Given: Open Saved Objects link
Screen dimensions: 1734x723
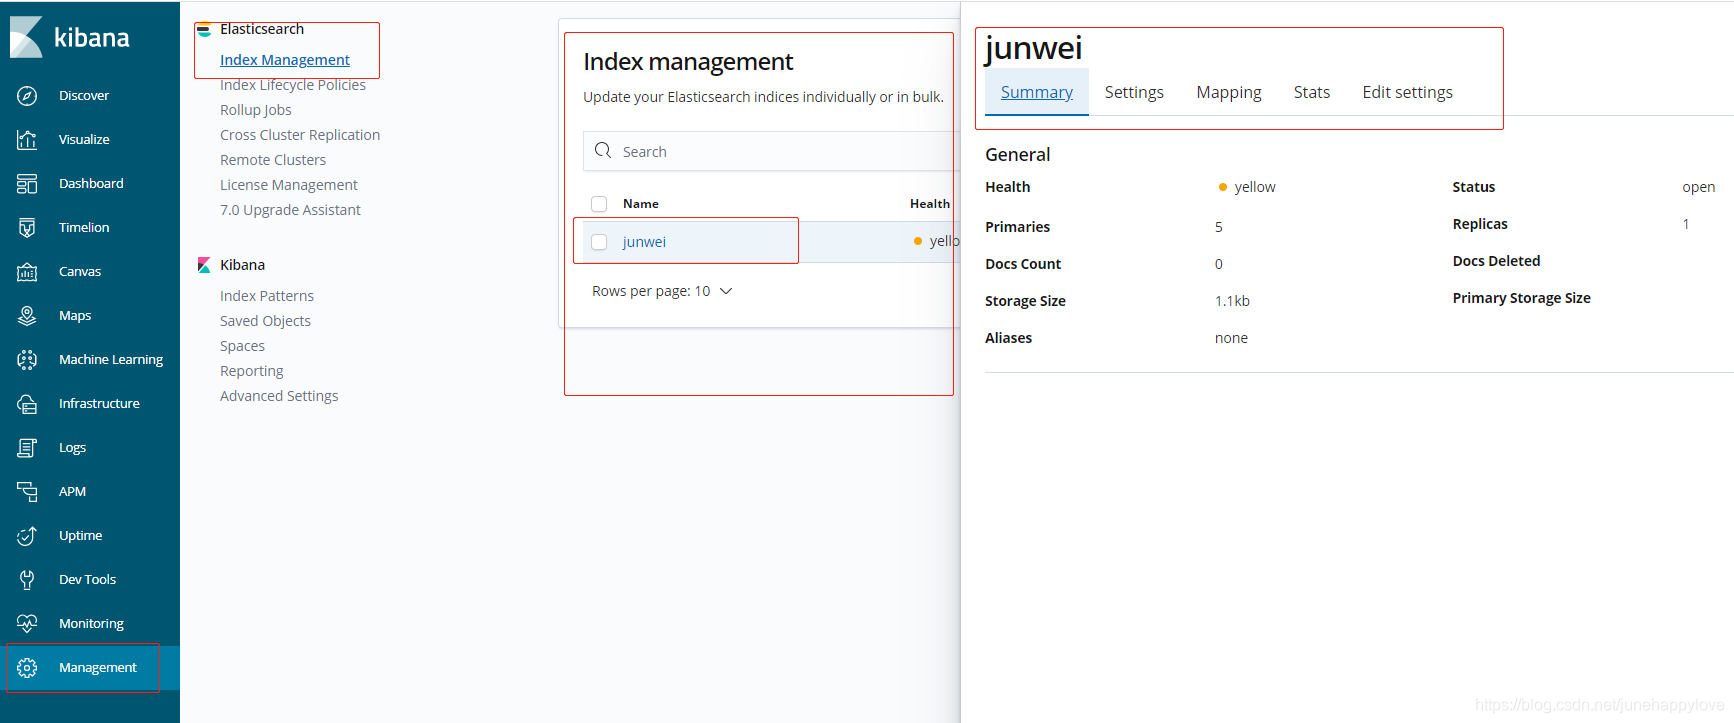Looking at the screenshot, I should tap(265, 321).
